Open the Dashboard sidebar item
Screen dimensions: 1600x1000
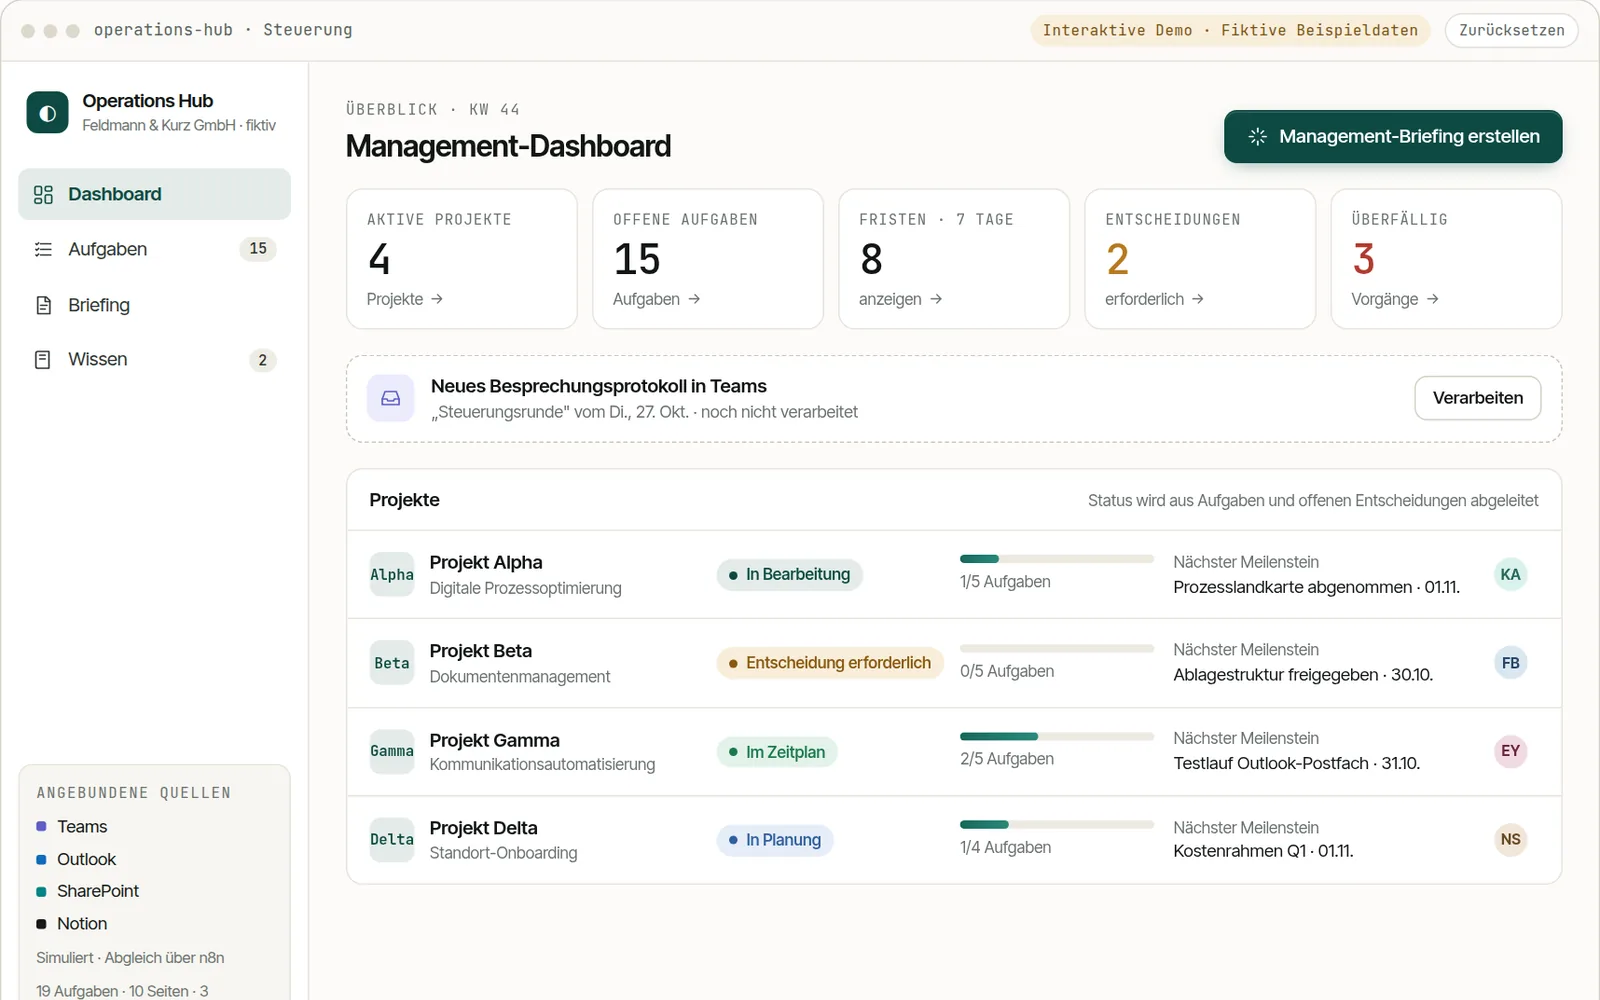pos(154,194)
